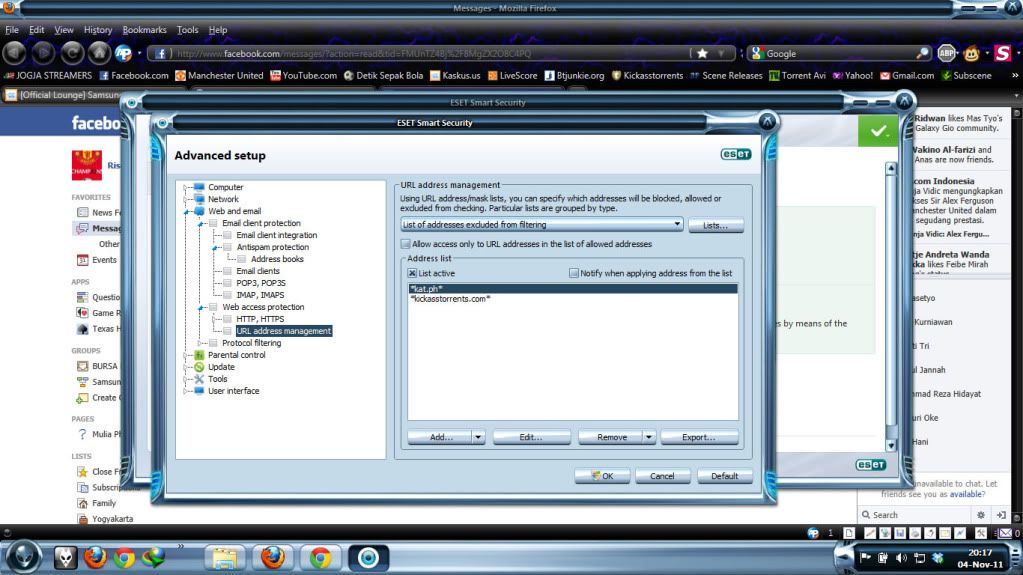Click the Cancel button

[x=662, y=476]
